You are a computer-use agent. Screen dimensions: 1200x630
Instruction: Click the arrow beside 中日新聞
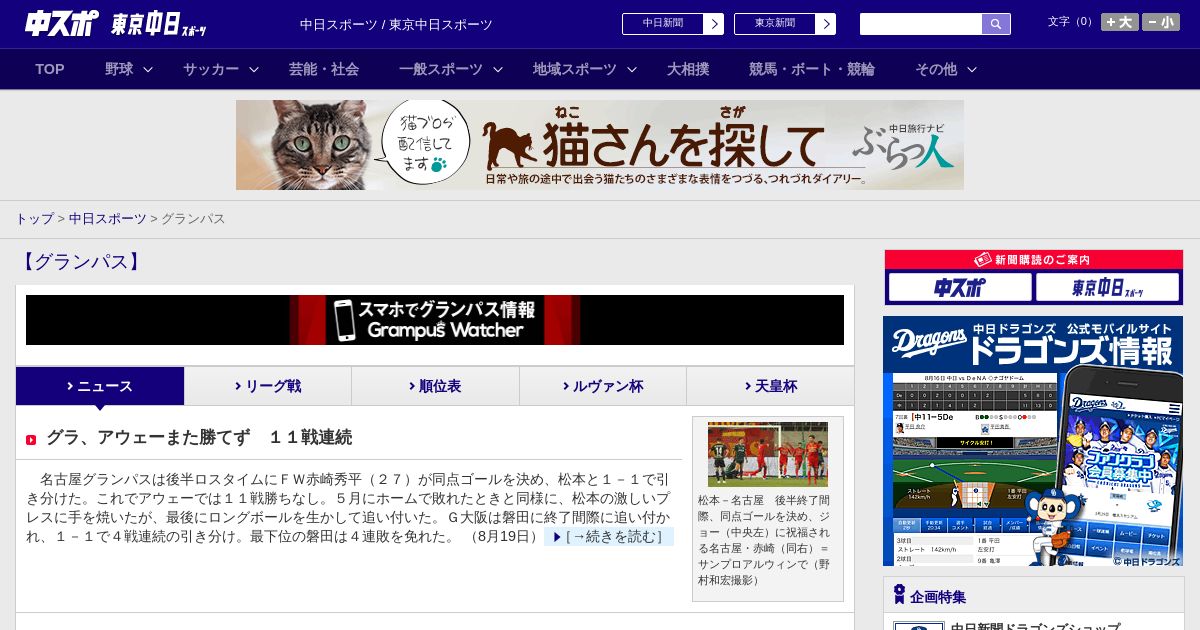pos(713,24)
